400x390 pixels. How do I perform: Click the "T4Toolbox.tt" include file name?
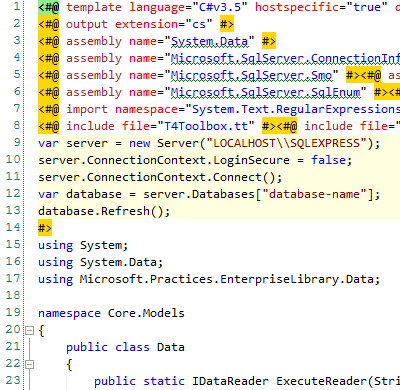pos(206,126)
